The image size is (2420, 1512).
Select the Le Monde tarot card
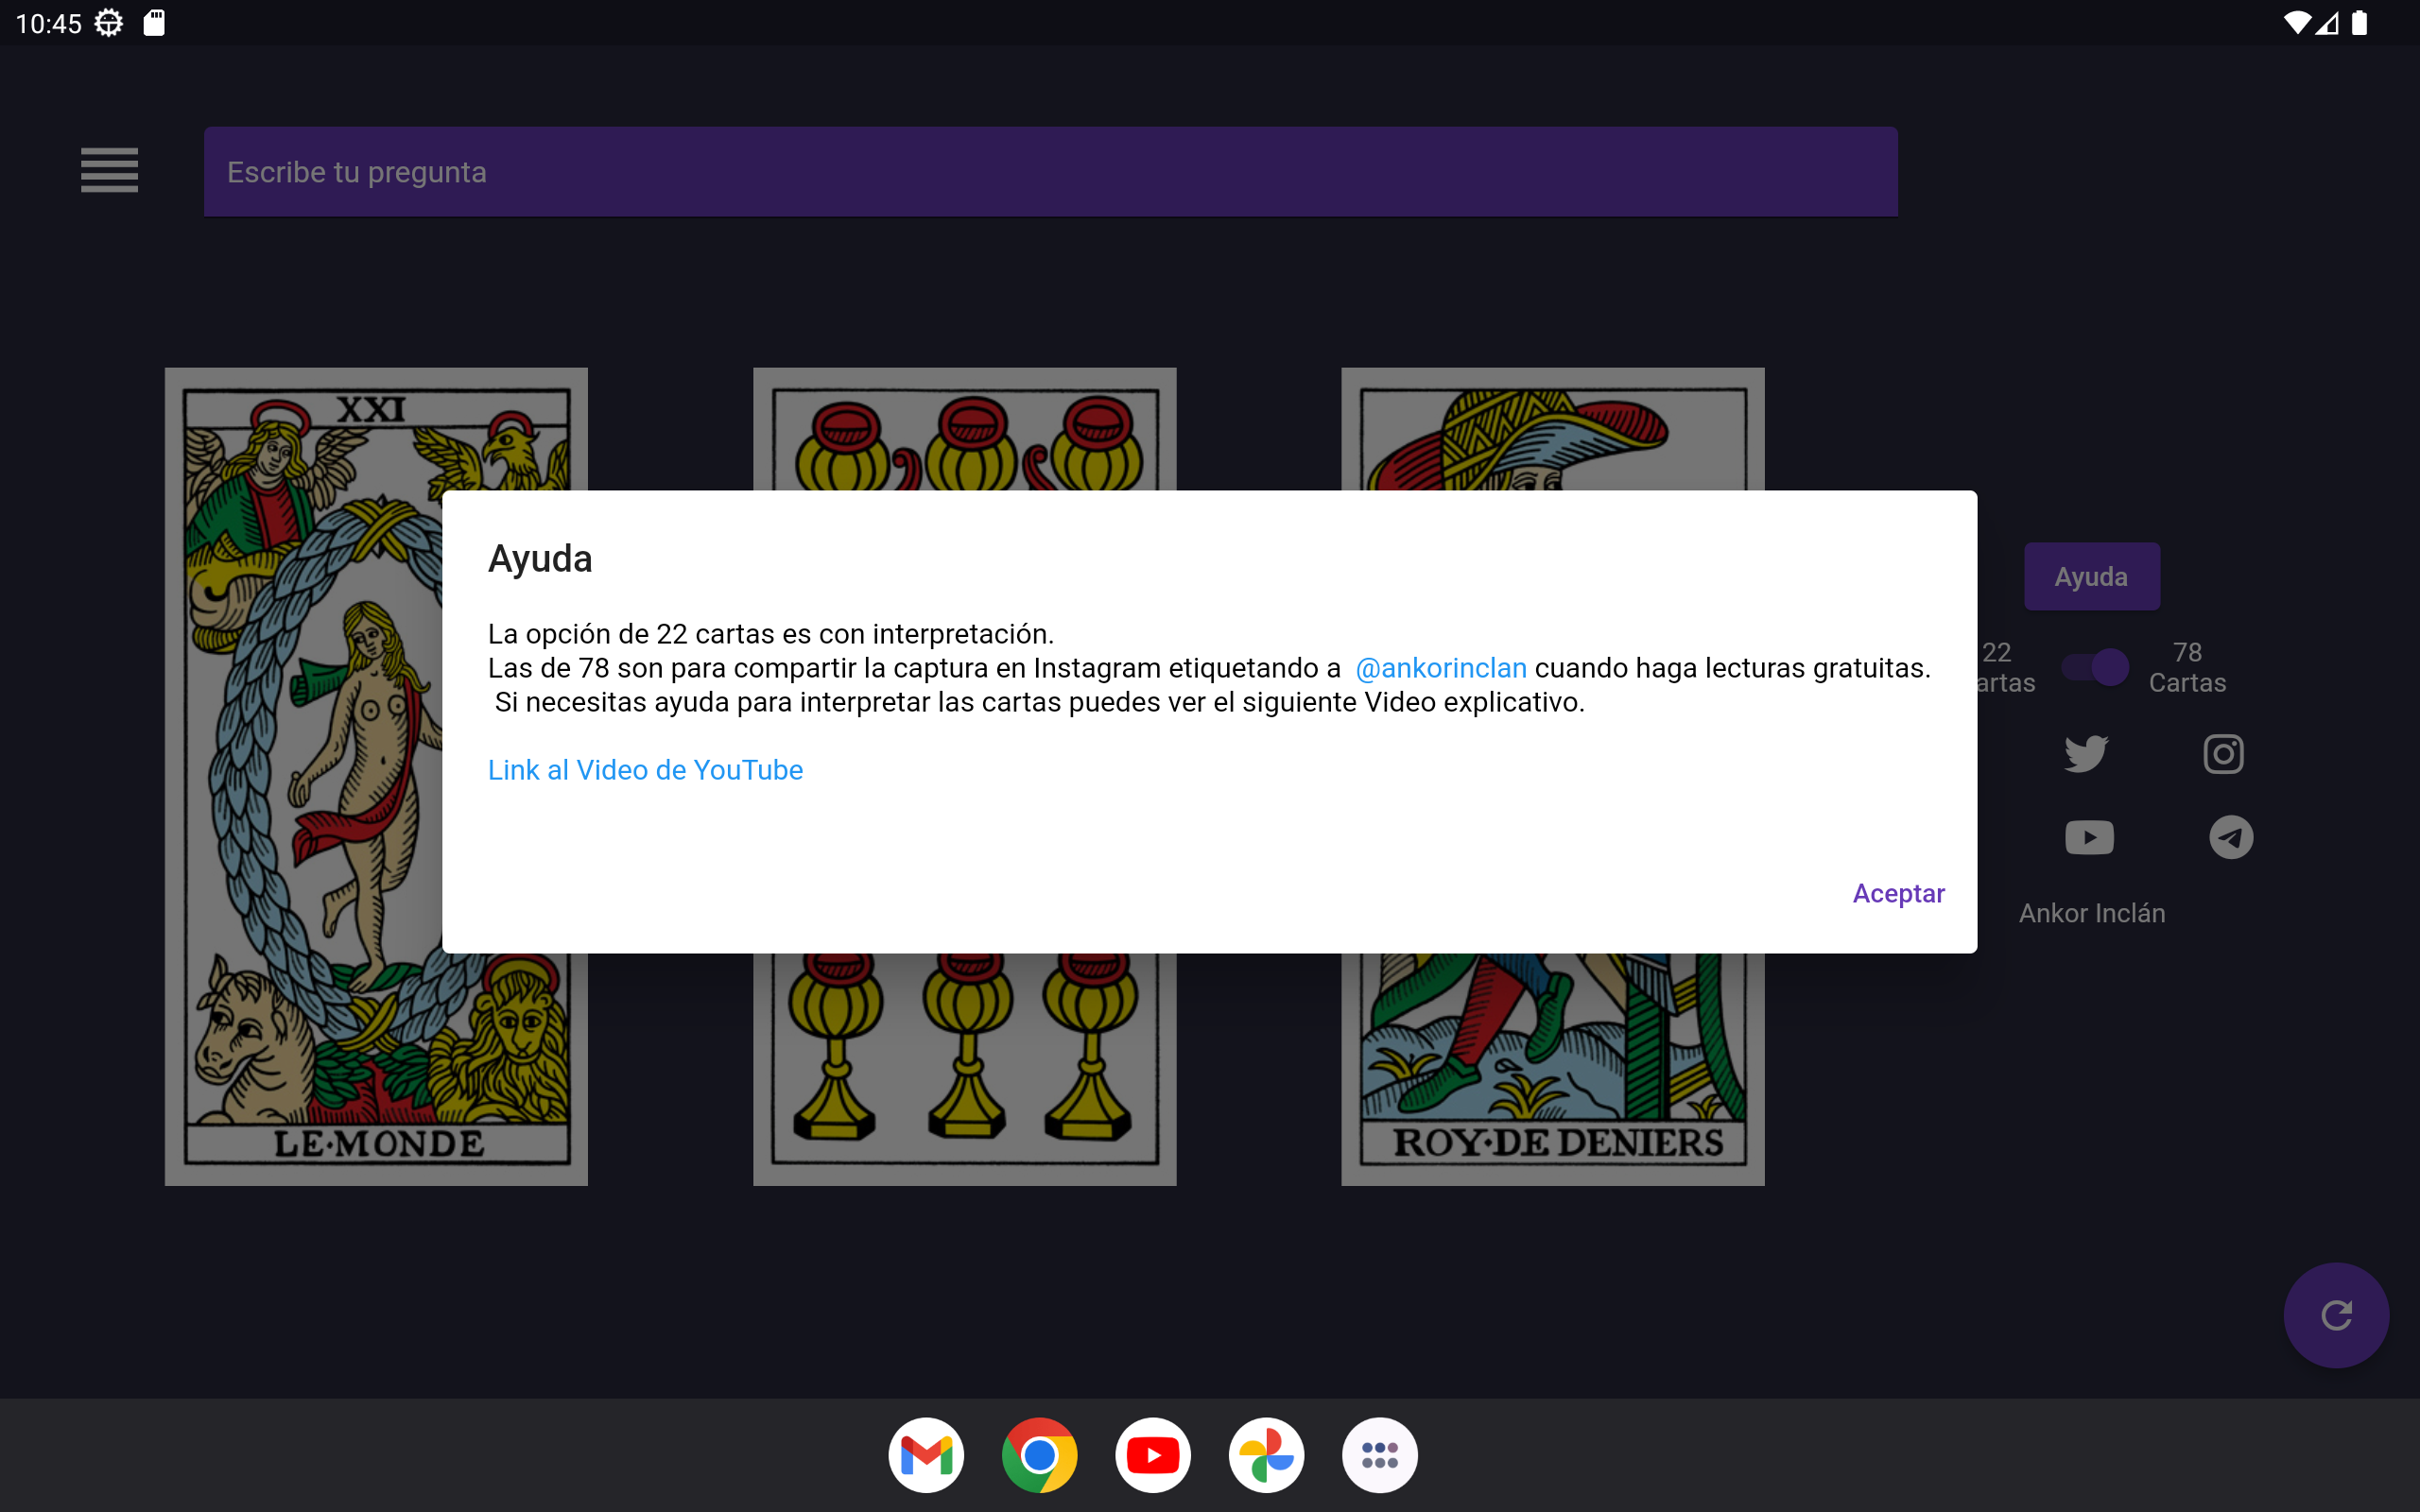pos(375,776)
